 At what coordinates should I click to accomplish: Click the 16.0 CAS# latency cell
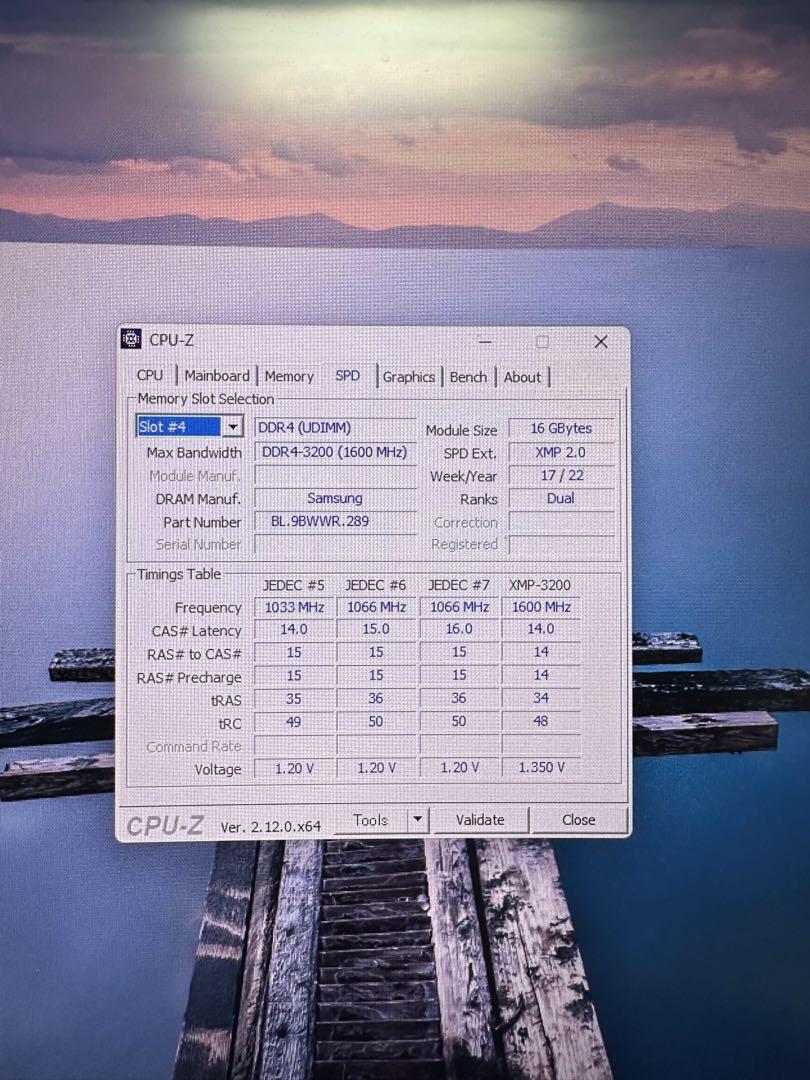tap(459, 629)
